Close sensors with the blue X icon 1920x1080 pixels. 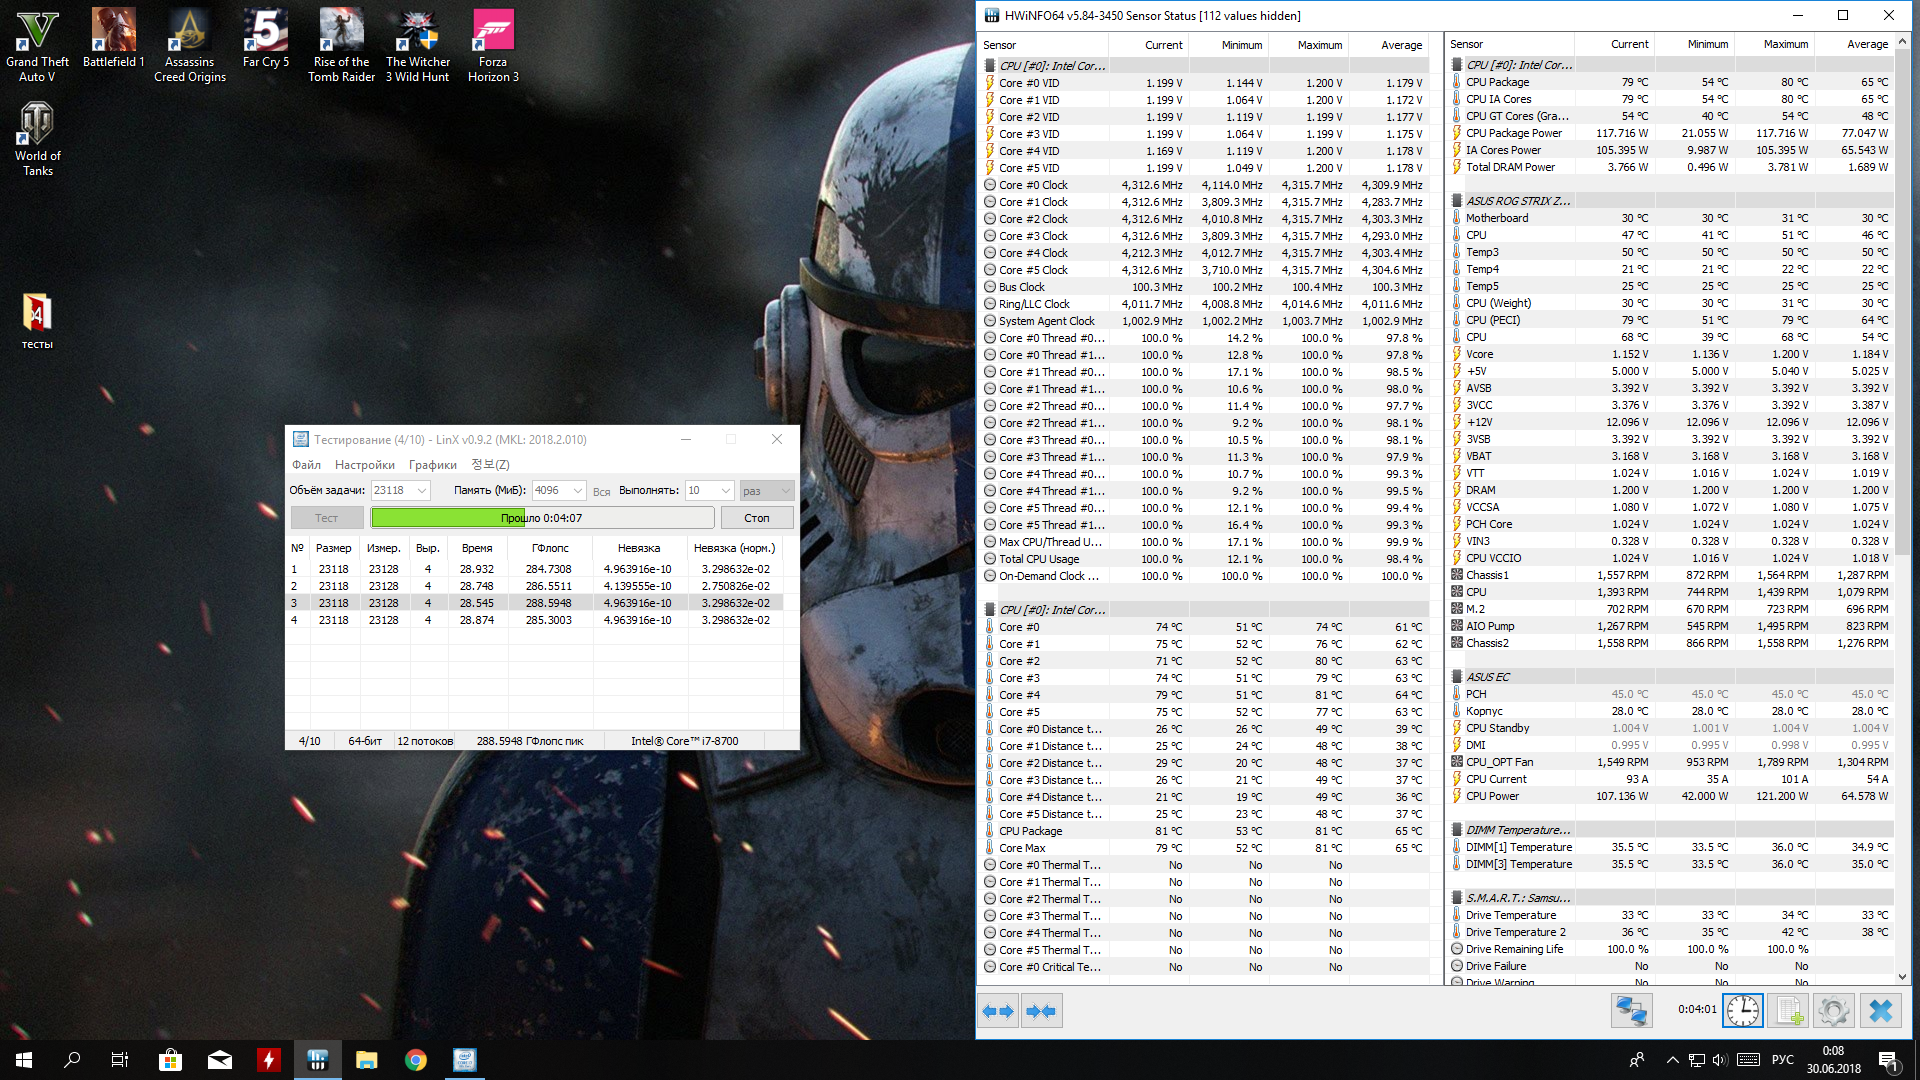pyautogui.click(x=1880, y=1011)
